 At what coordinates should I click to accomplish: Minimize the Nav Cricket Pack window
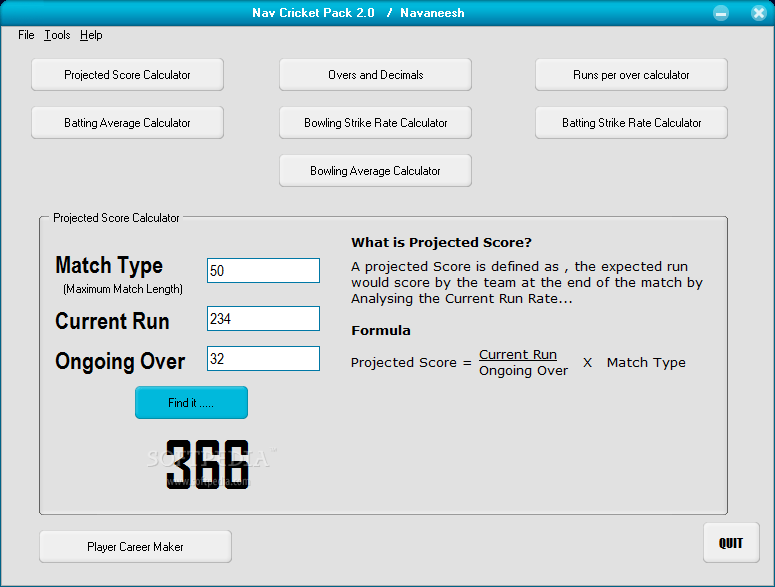(x=721, y=13)
